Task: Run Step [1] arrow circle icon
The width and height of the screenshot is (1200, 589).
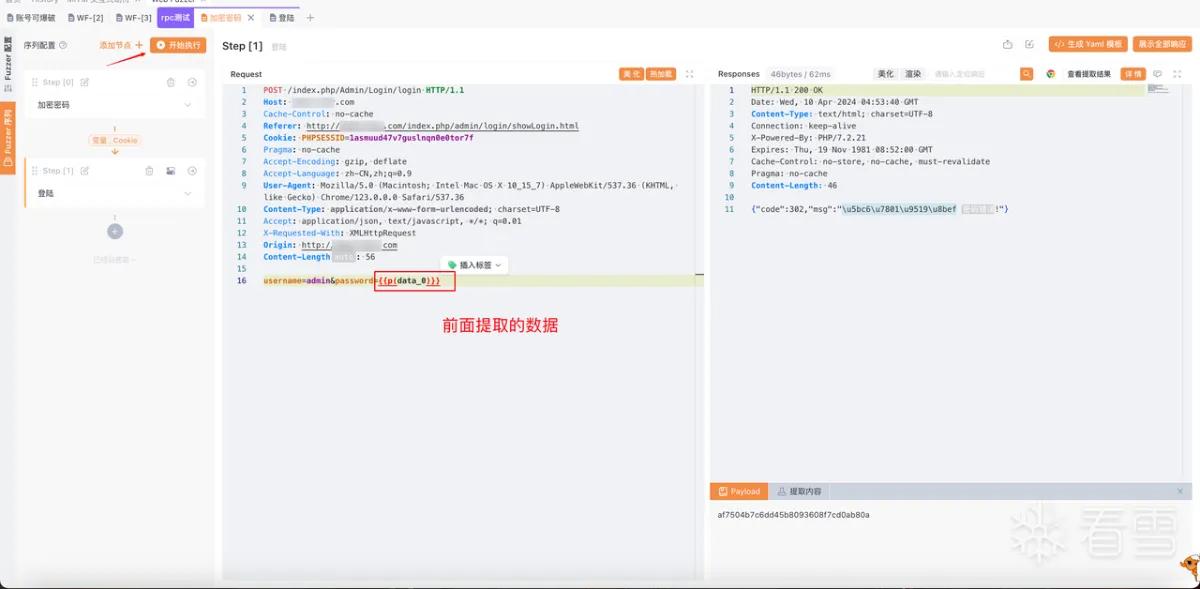Action: point(192,171)
